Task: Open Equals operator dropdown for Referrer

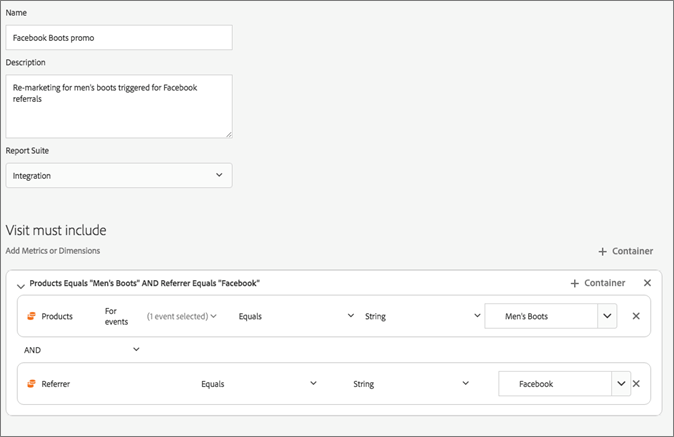Action: [258, 383]
